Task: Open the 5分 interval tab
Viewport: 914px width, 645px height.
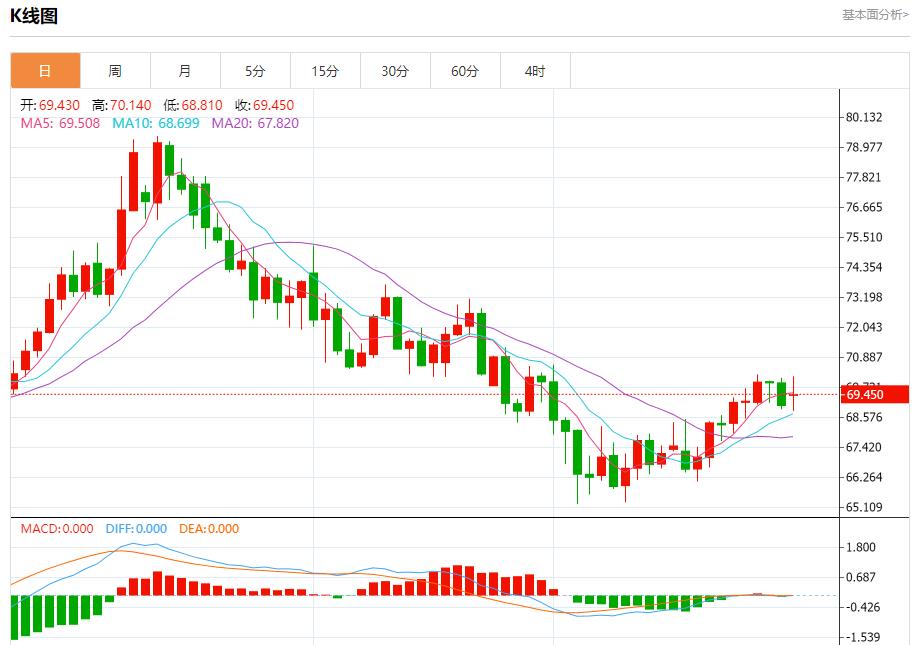Action: 255,71
